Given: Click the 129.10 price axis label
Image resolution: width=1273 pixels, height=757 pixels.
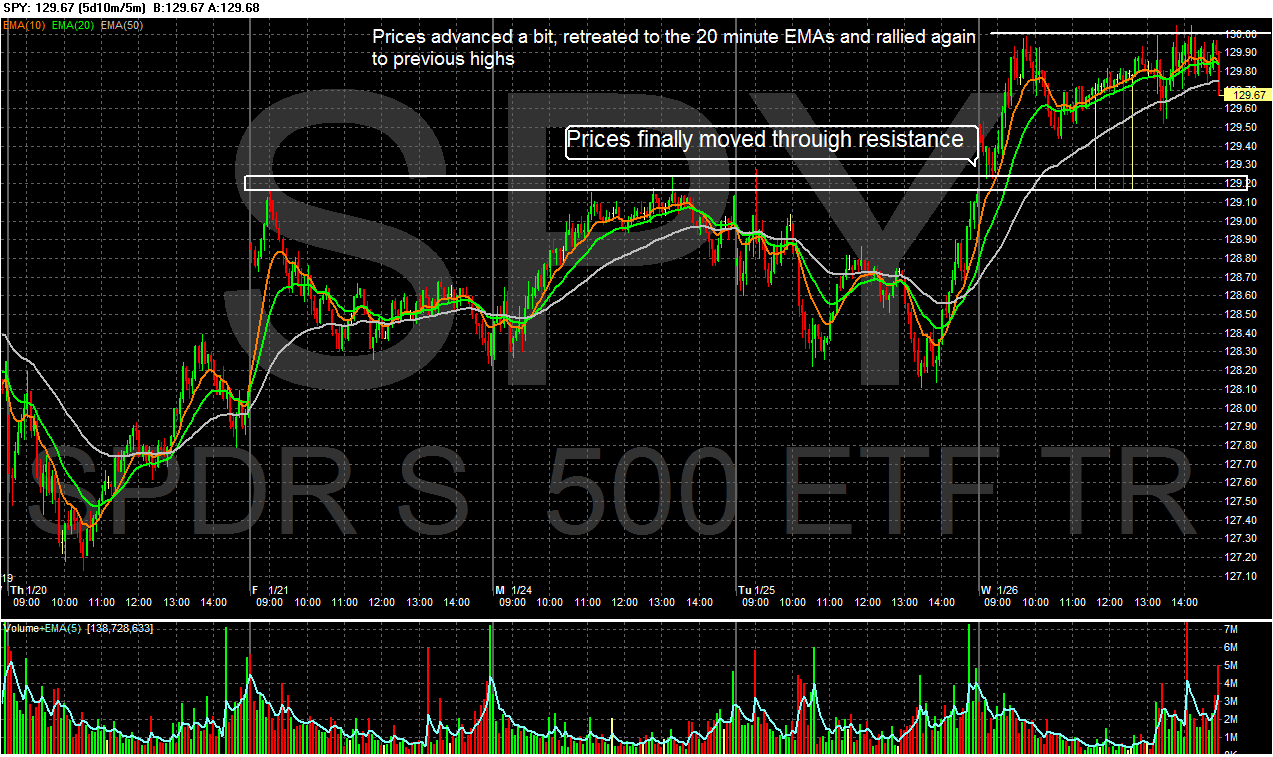Looking at the screenshot, I should 1241,202.
